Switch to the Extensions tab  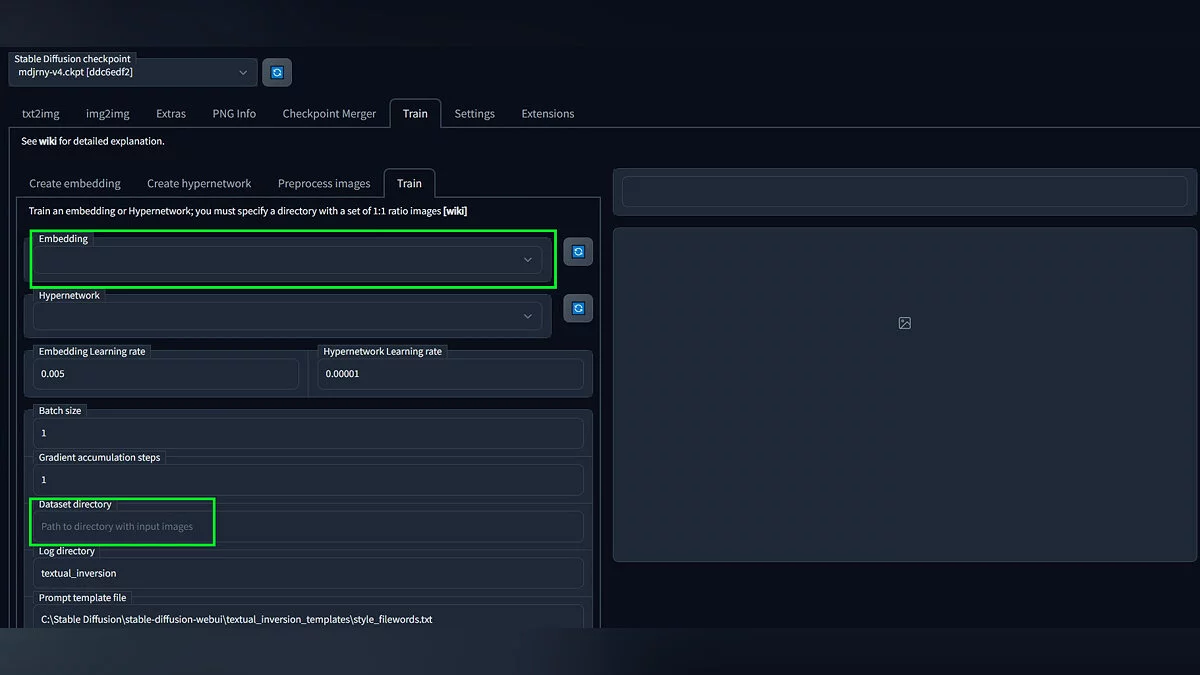click(x=547, y=114)
